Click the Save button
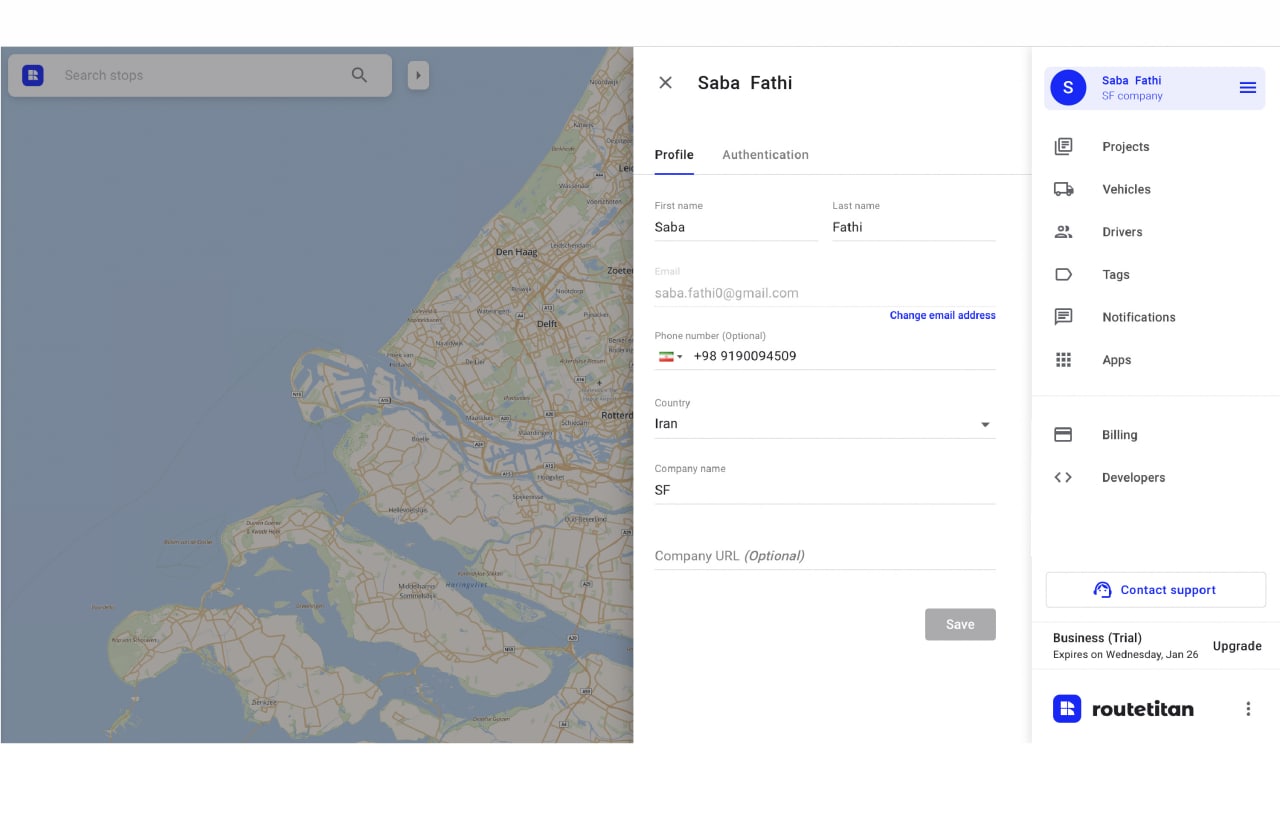 [960, 624]
